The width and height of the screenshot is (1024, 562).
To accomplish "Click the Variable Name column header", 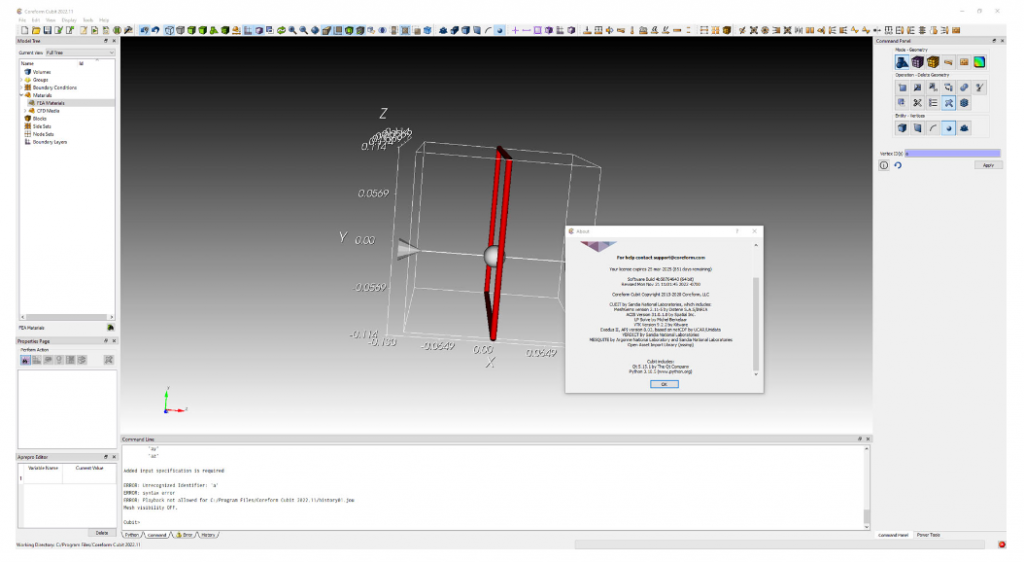I will (x=43, y=468).
